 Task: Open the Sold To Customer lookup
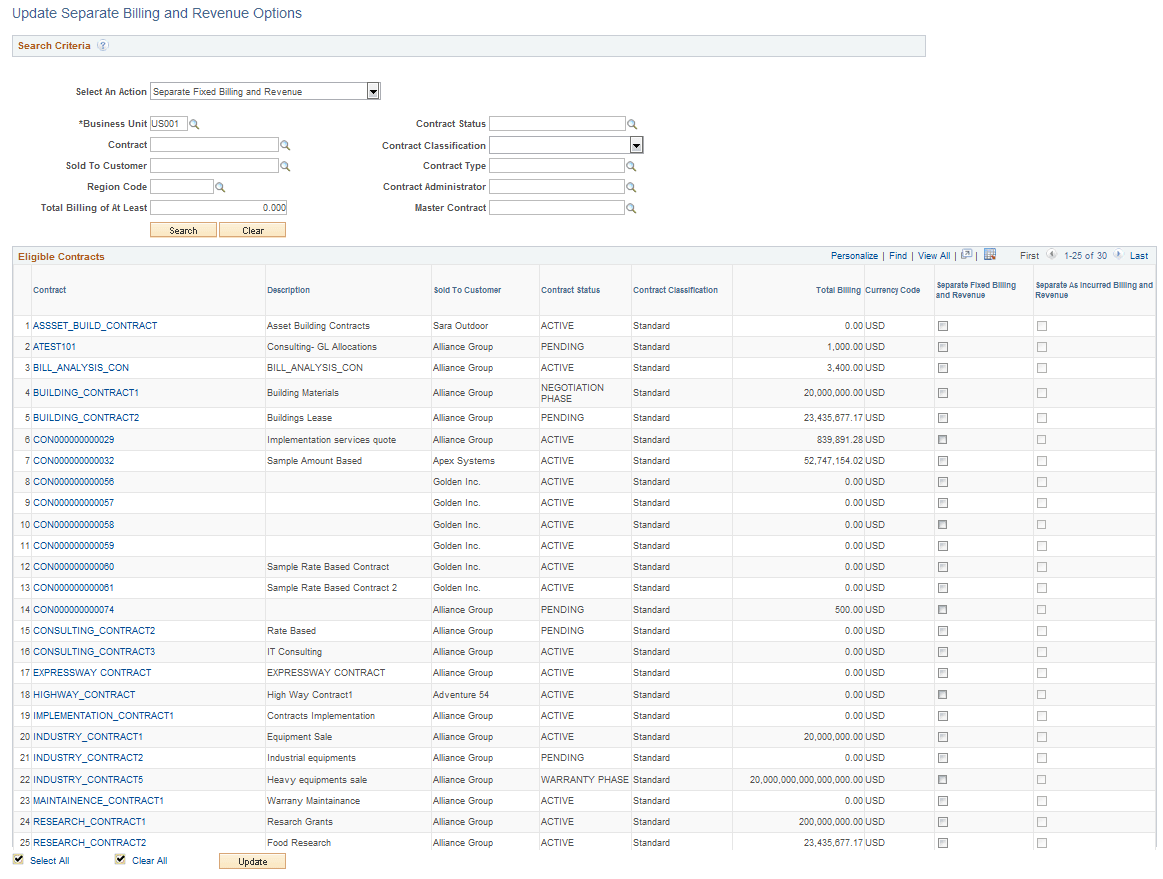[285, 165]
